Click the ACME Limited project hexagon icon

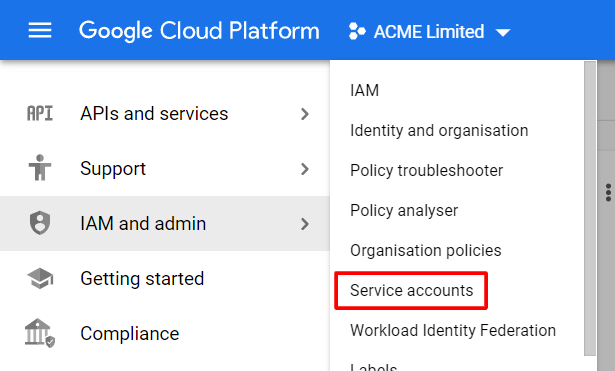tap(357, 31)
